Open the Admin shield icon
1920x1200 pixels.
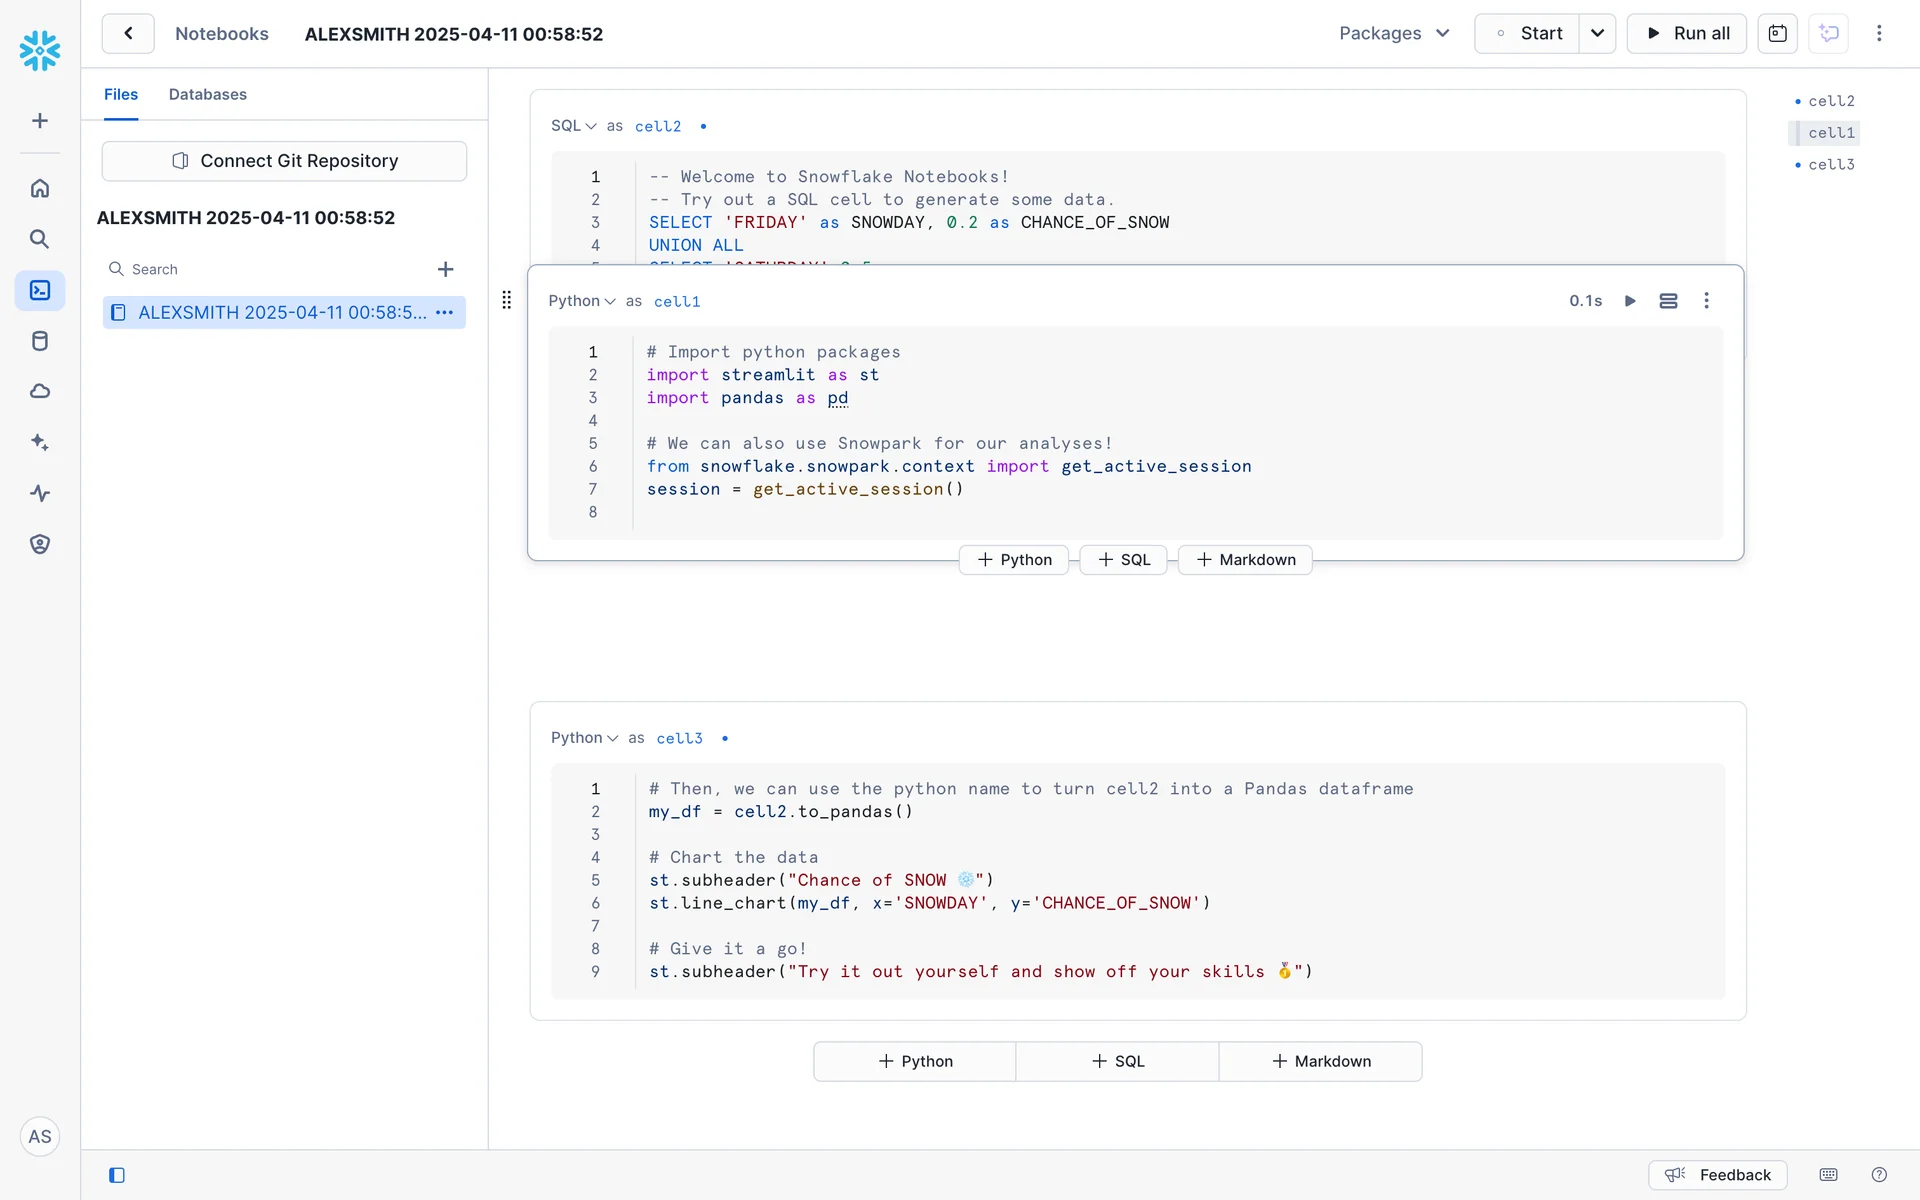click(x=40, y=544)
